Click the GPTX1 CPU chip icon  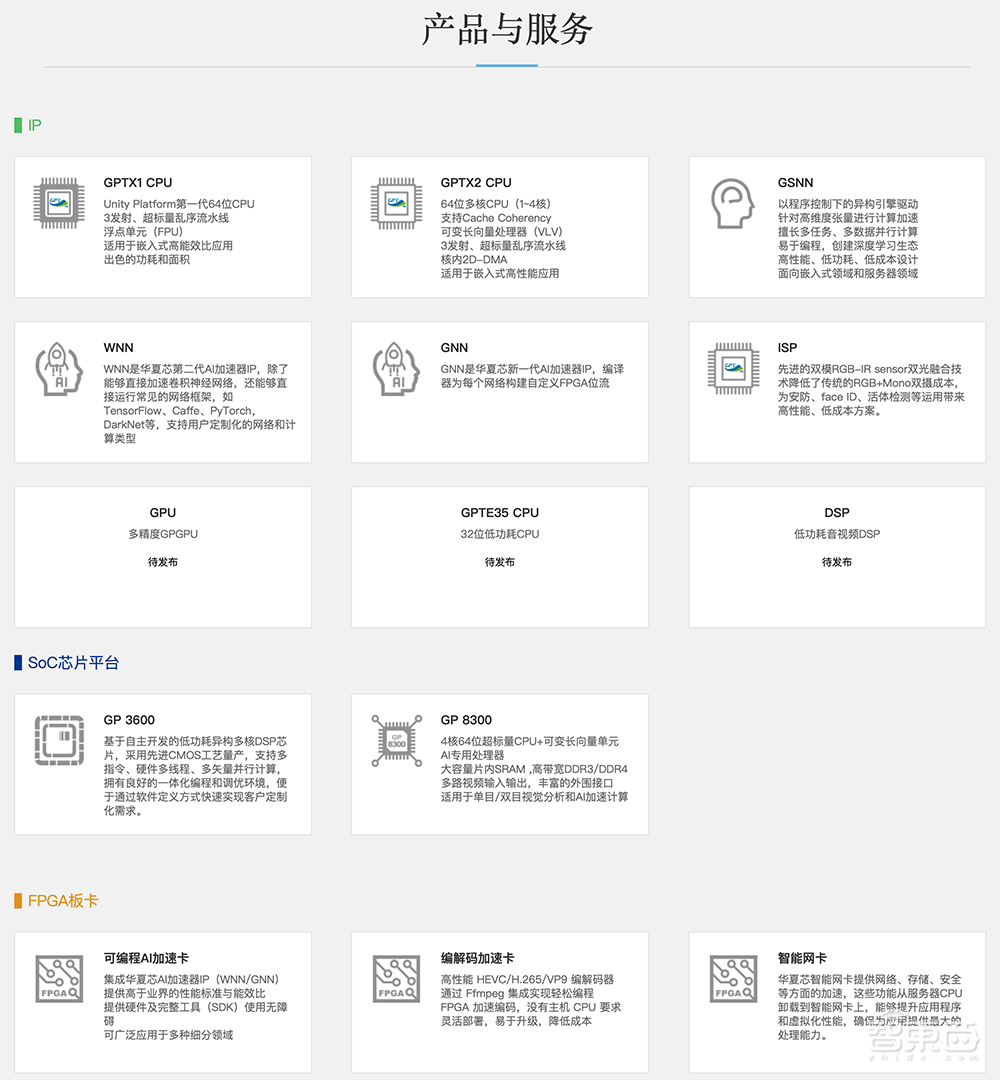pos(57,204)
